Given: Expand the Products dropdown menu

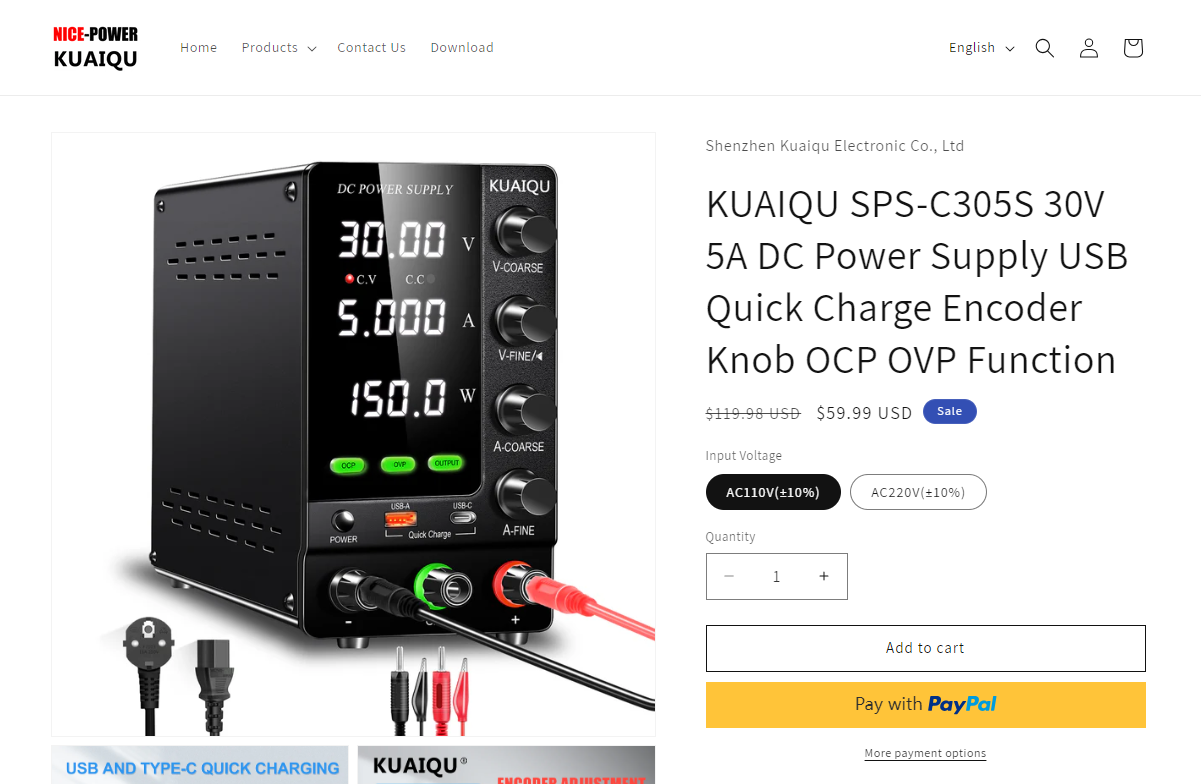Looking at the screenshot, I should (279, 48).
